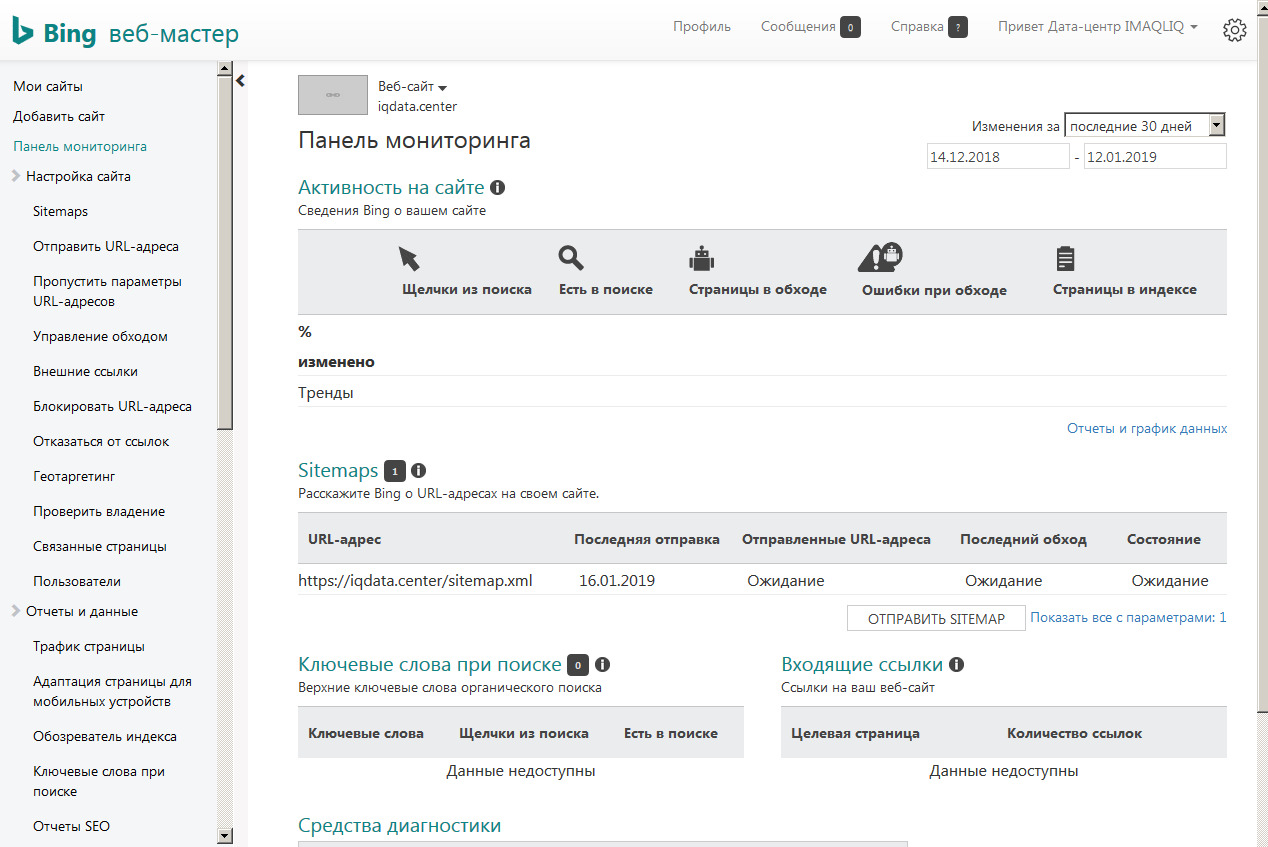Click the cursor icon for Щелчки из поиска
1268x847 pixels.
[409, 259]
